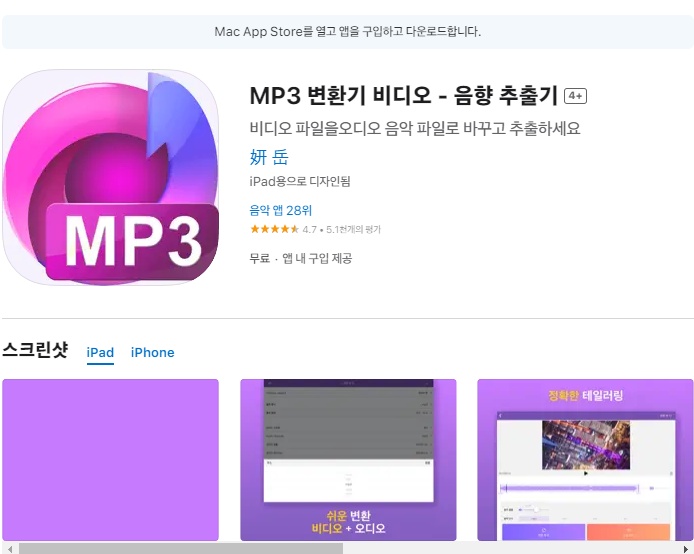
Task: Click the title MP3 변환기 비디오 - 음향 추출기
Action: [x=404, y=95]
